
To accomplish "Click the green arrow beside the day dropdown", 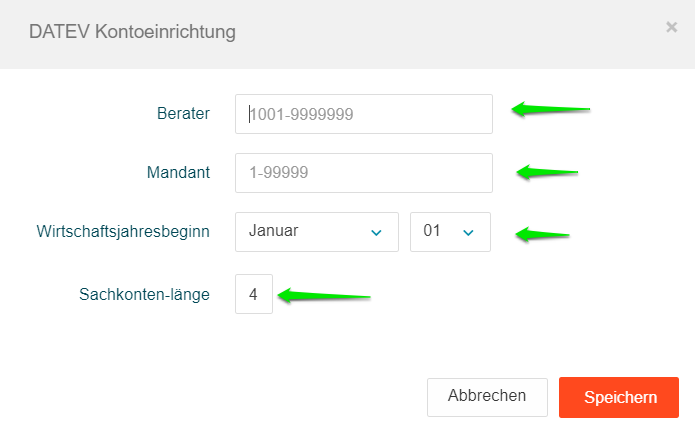I will (x=542, y=235).
